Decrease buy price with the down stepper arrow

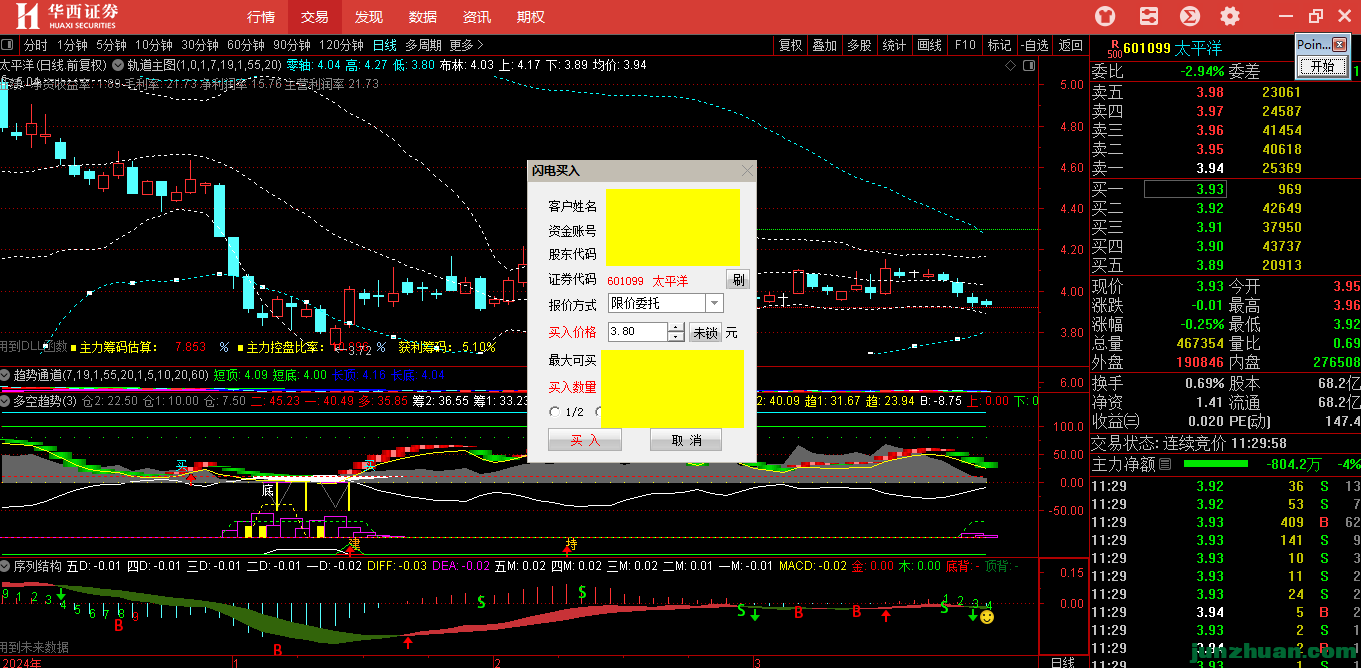point(676,337)
